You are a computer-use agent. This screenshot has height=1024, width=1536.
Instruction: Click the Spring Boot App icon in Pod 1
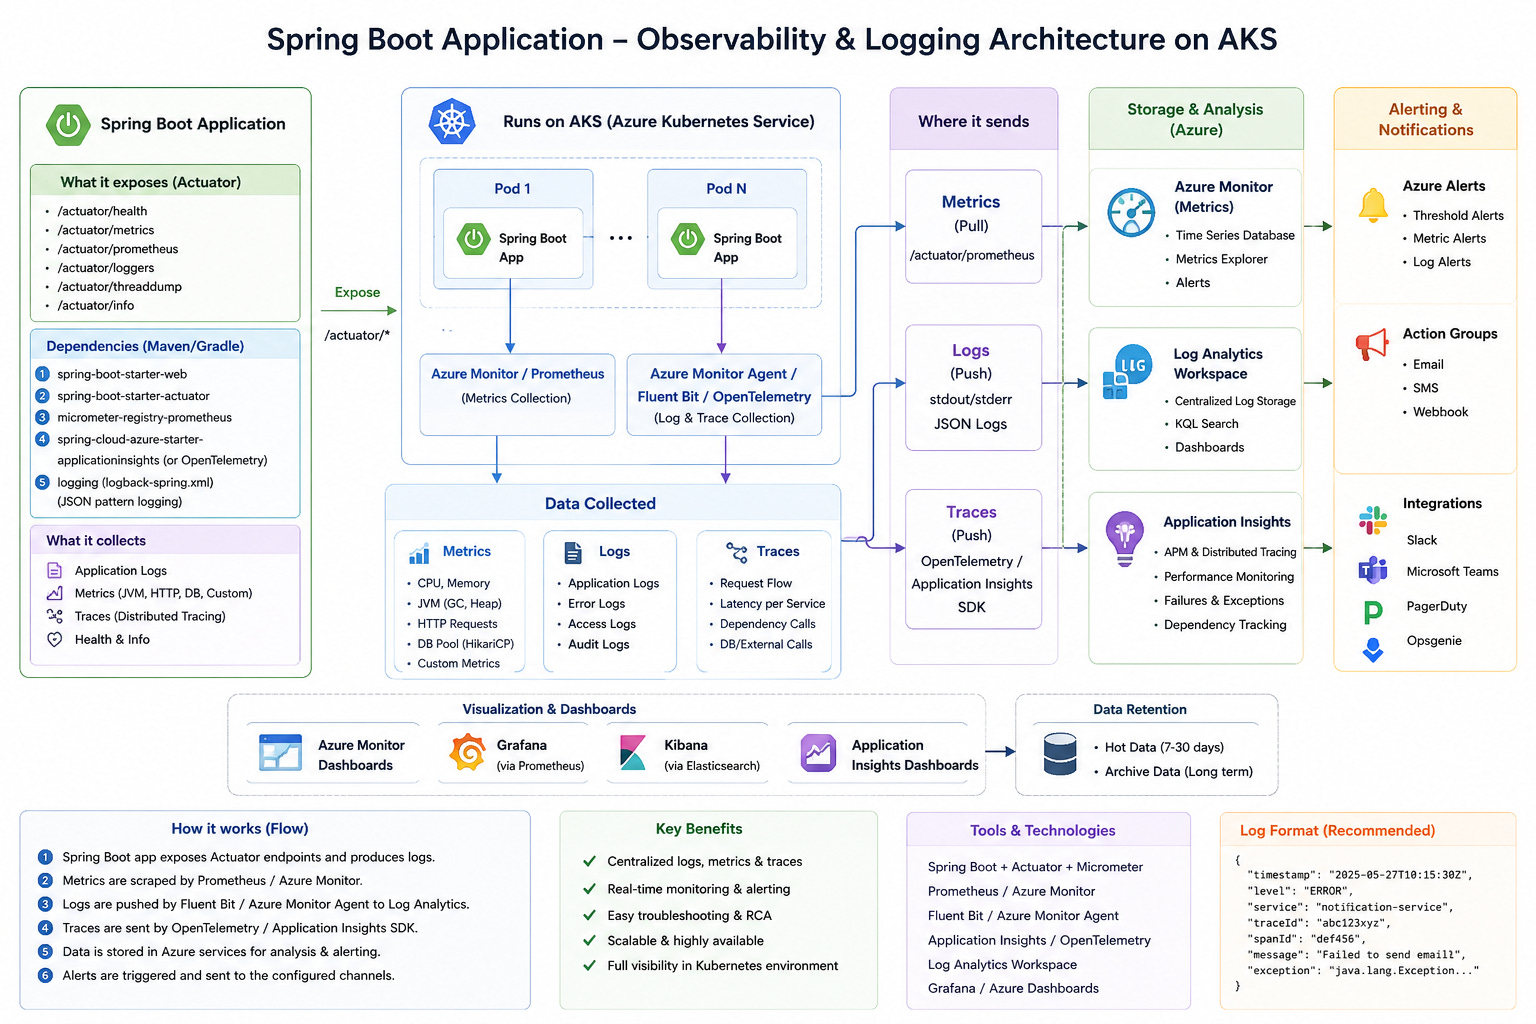click(473, 239)
